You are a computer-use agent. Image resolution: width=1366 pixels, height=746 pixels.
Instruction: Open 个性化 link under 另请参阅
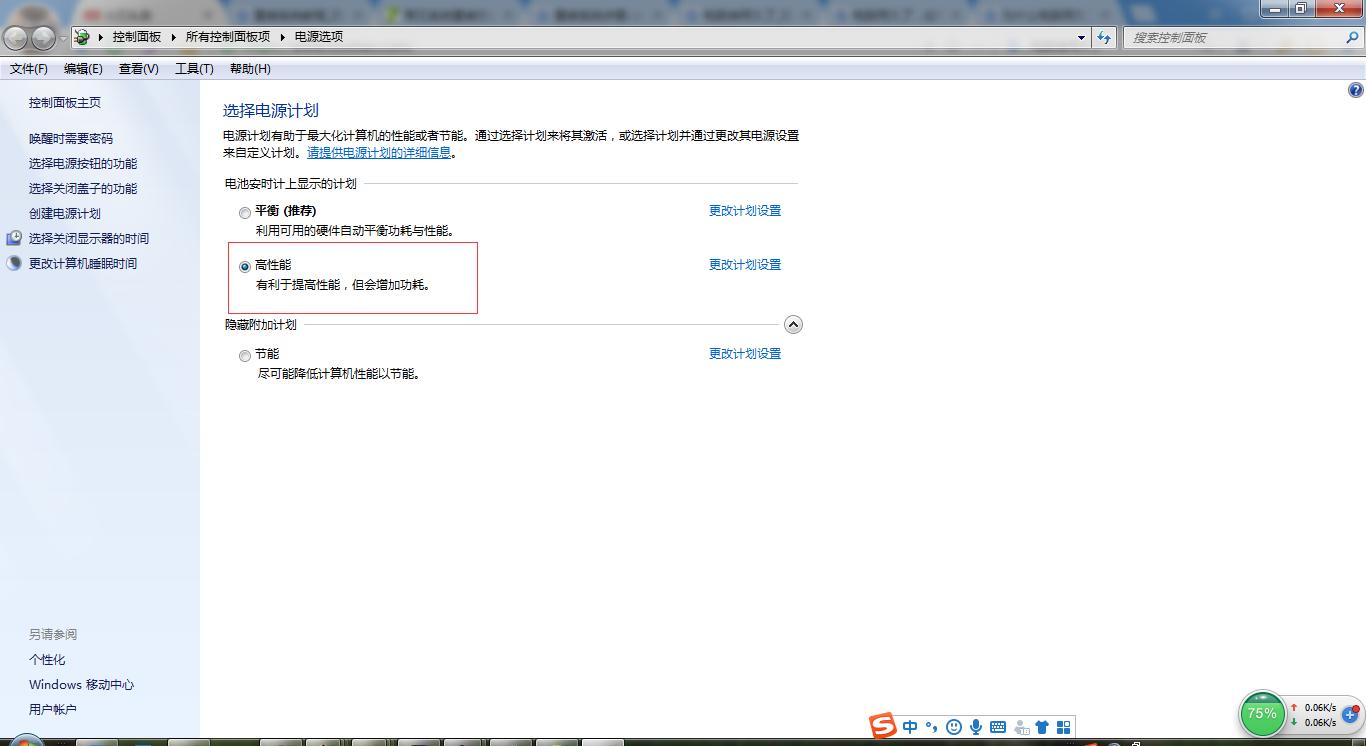[47, 660]
